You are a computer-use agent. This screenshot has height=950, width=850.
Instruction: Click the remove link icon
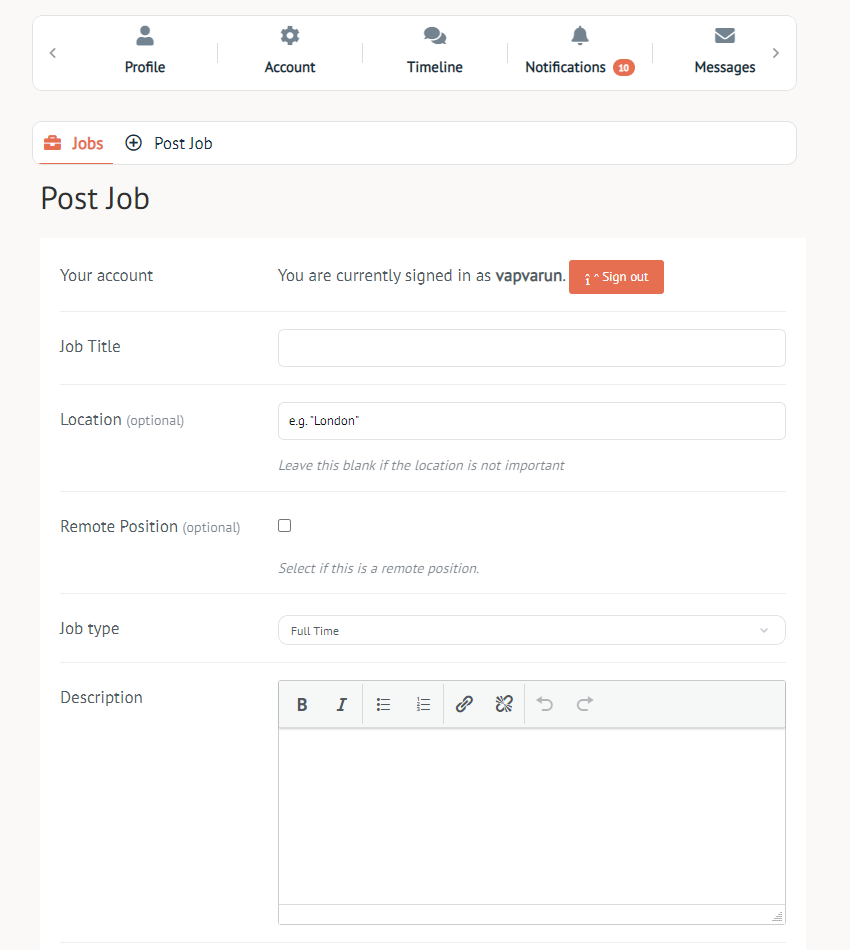[504, 705]
